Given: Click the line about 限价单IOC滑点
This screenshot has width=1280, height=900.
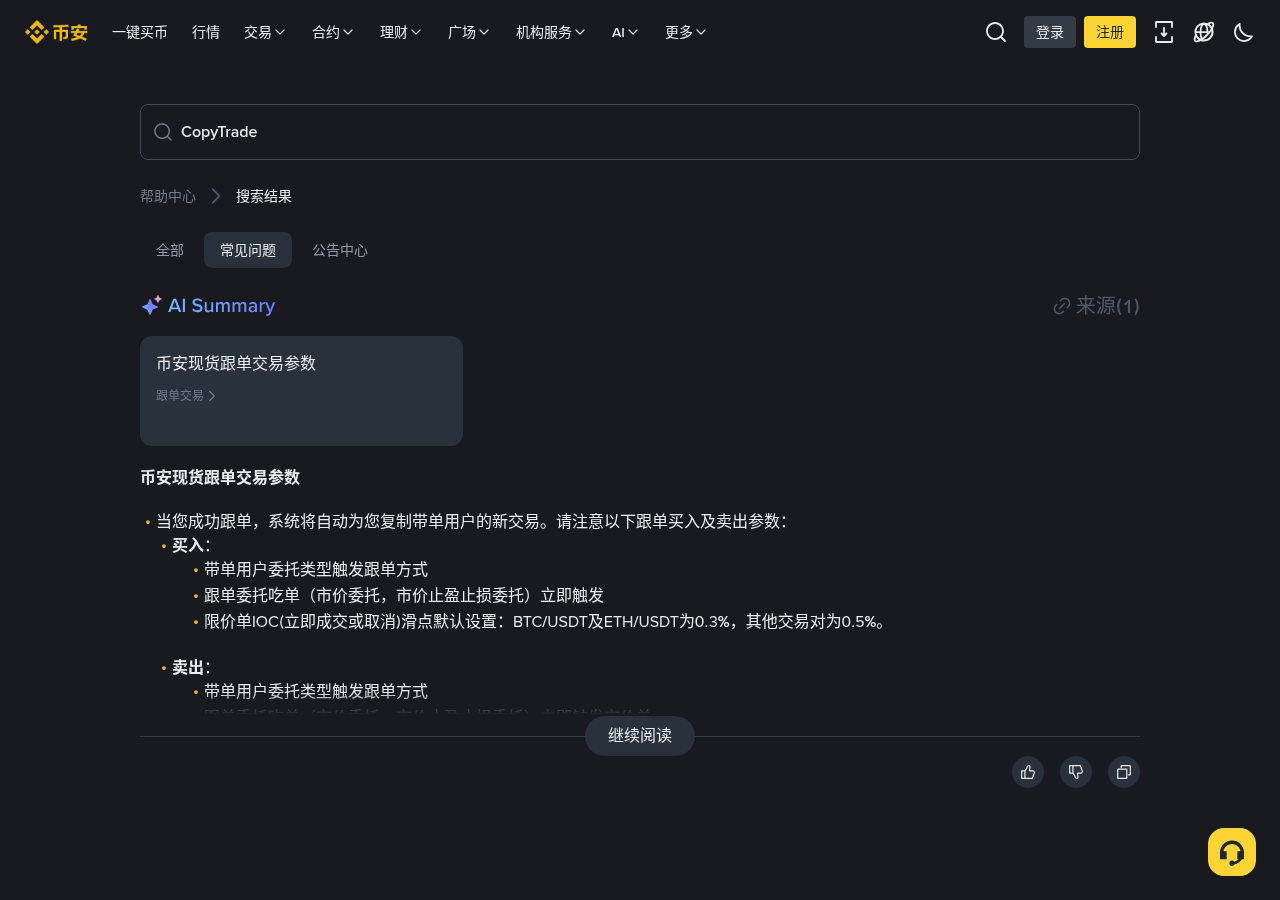Looking at the screenshot, I should click(545, 621).
